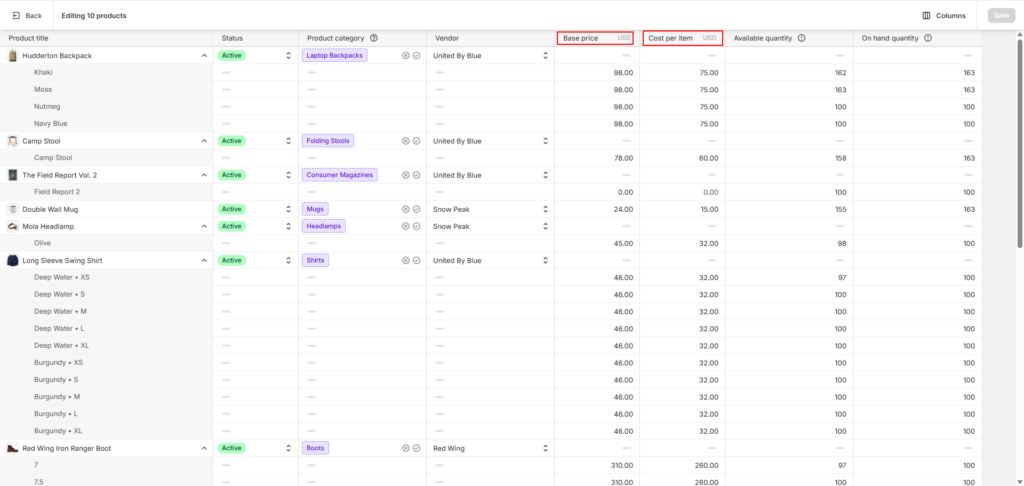Select the Burgundy • XL variant title

coord(58,431)
